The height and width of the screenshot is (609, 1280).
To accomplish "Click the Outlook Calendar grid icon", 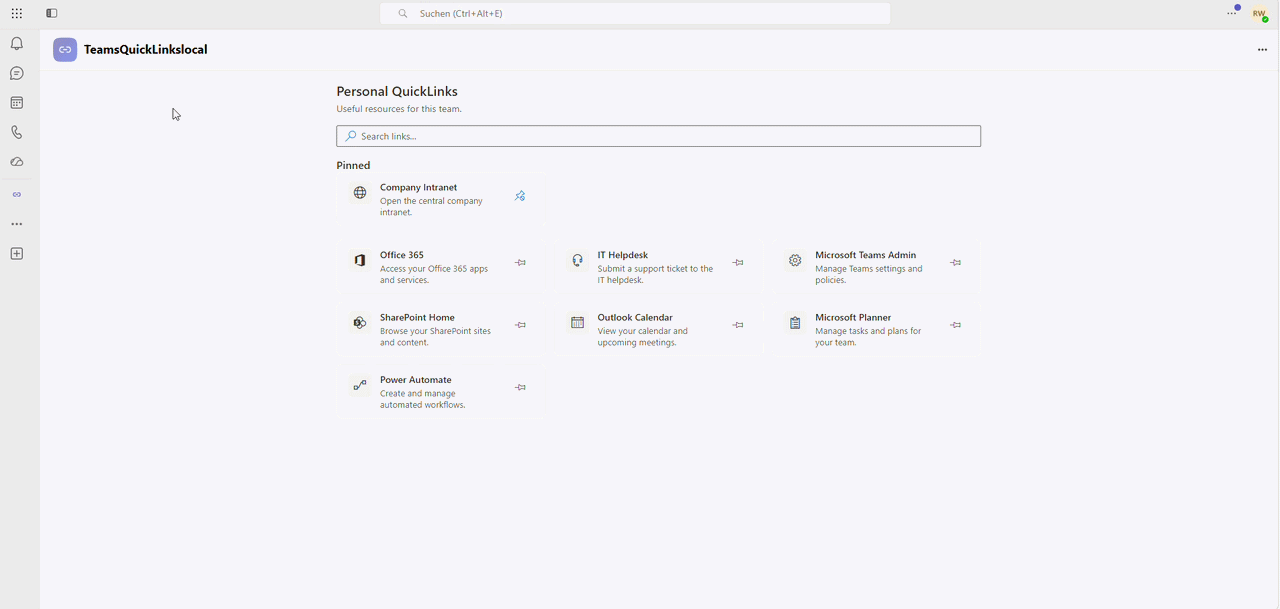I will tap(578, 323).
